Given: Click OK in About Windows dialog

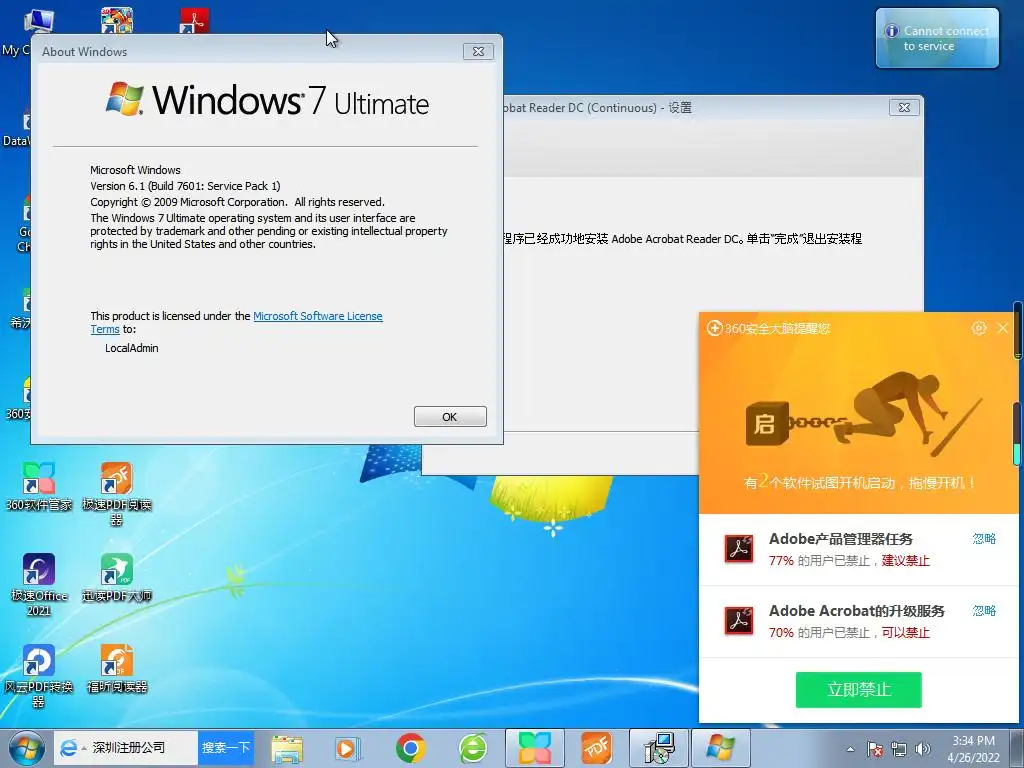Looking at the screenshot, I should tap(450, 417).
